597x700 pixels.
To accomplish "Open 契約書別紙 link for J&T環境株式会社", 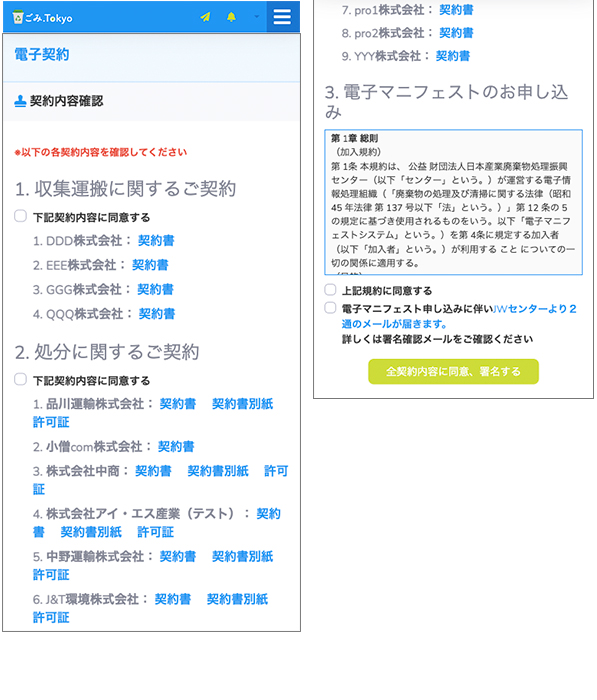I will tap(237, 599).
